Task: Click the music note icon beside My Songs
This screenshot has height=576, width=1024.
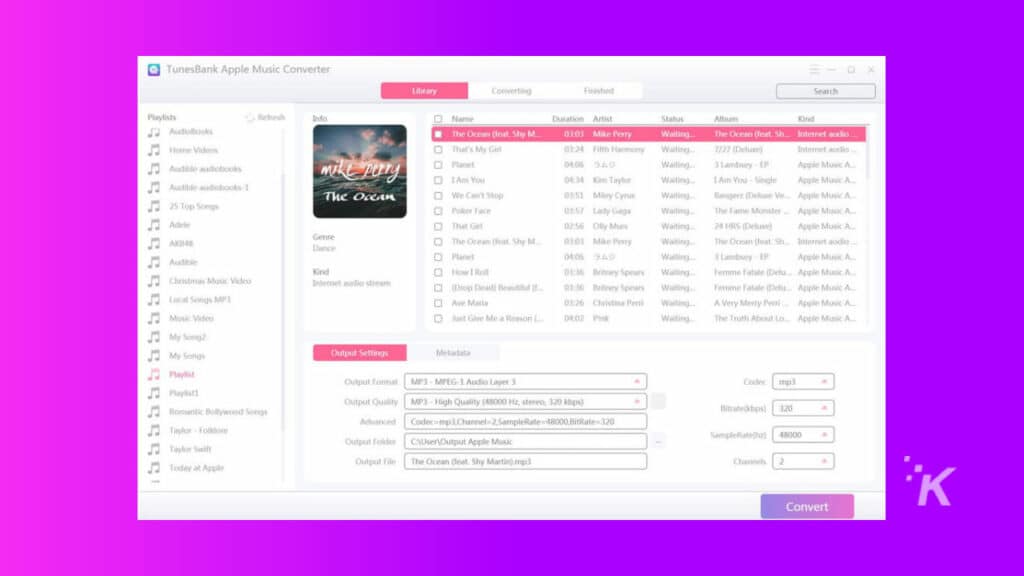Action: (154, 356)
